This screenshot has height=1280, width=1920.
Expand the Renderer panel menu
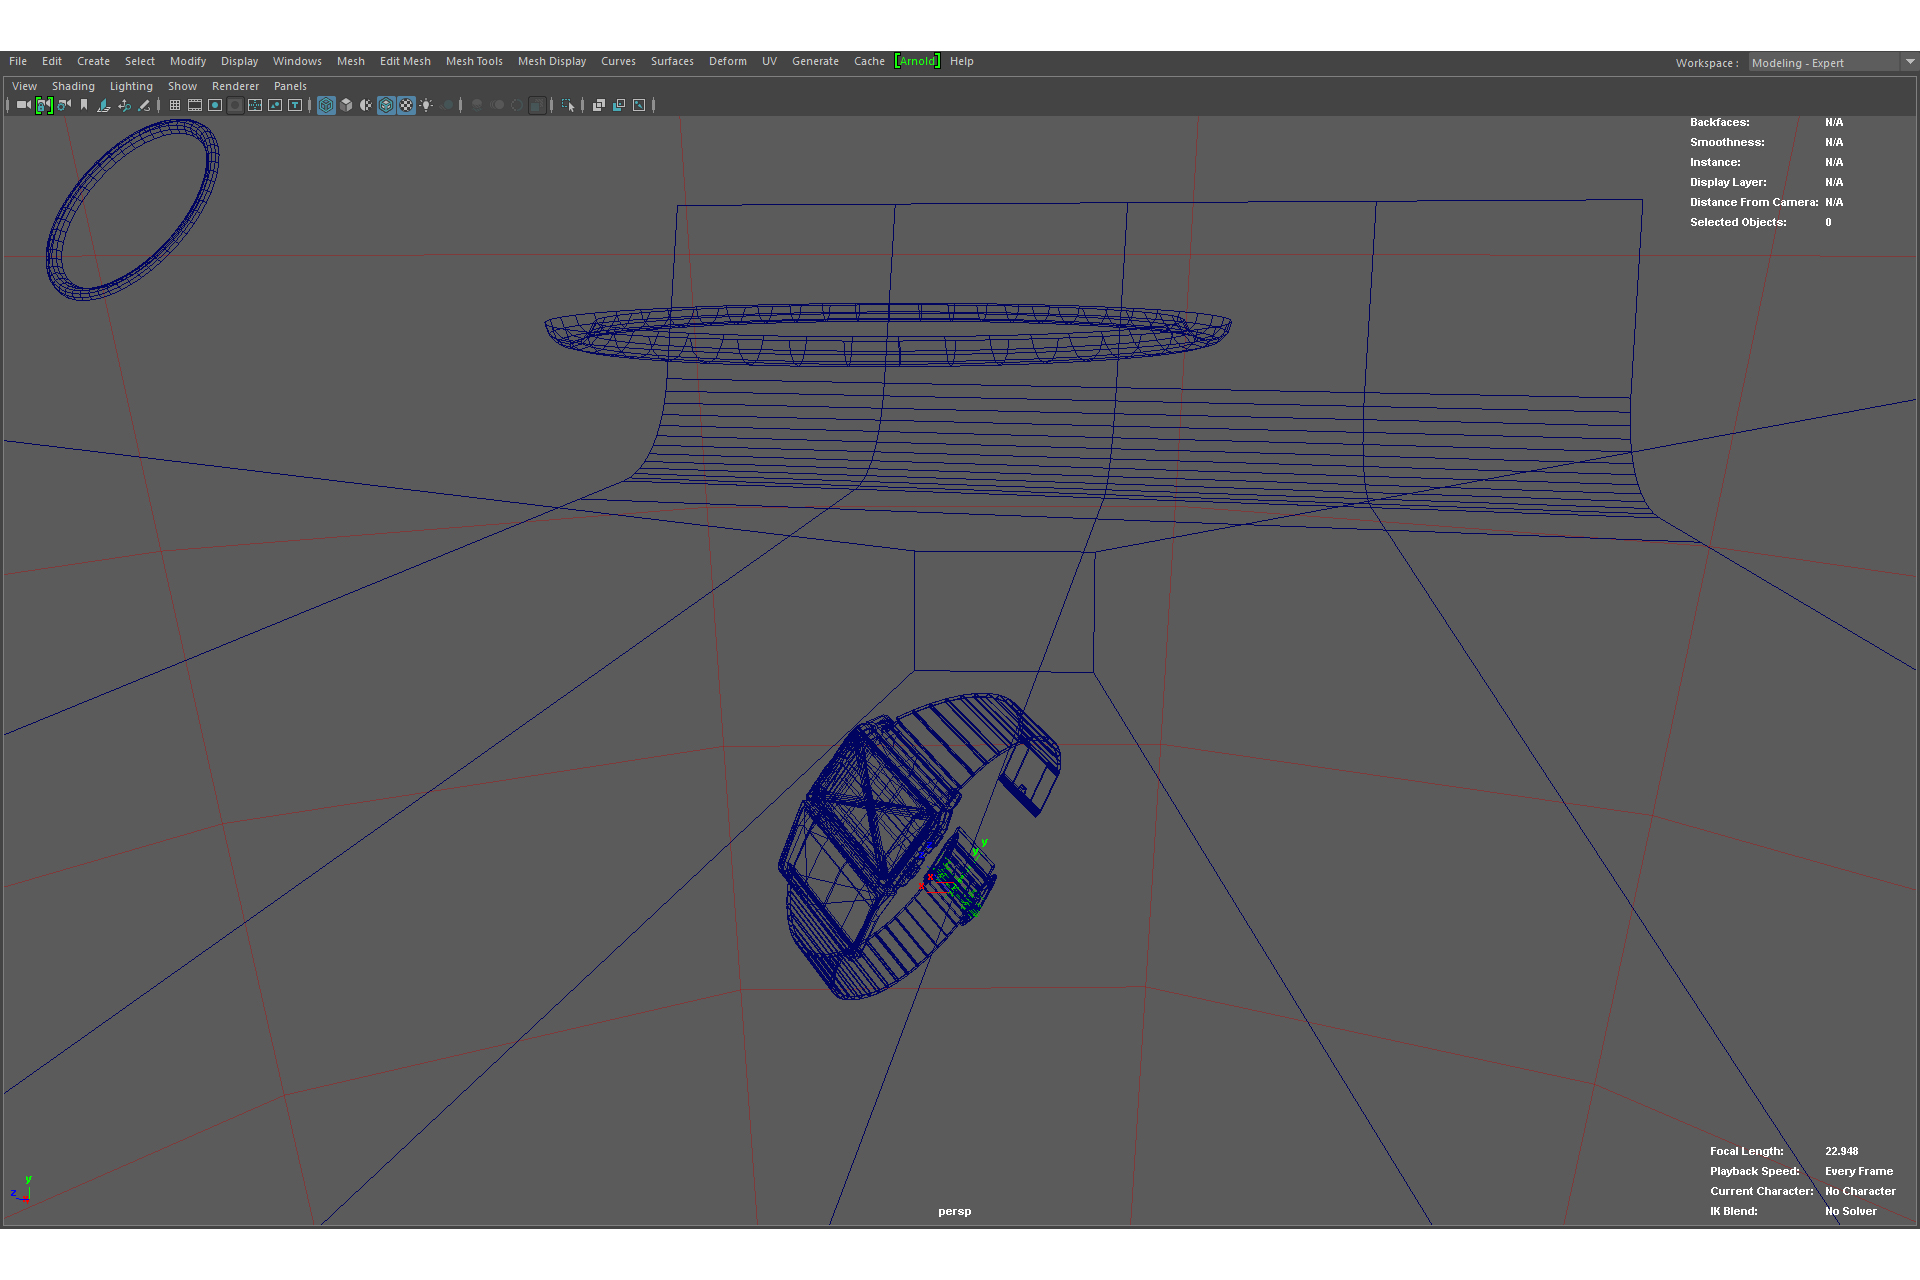tap(235, 86)
